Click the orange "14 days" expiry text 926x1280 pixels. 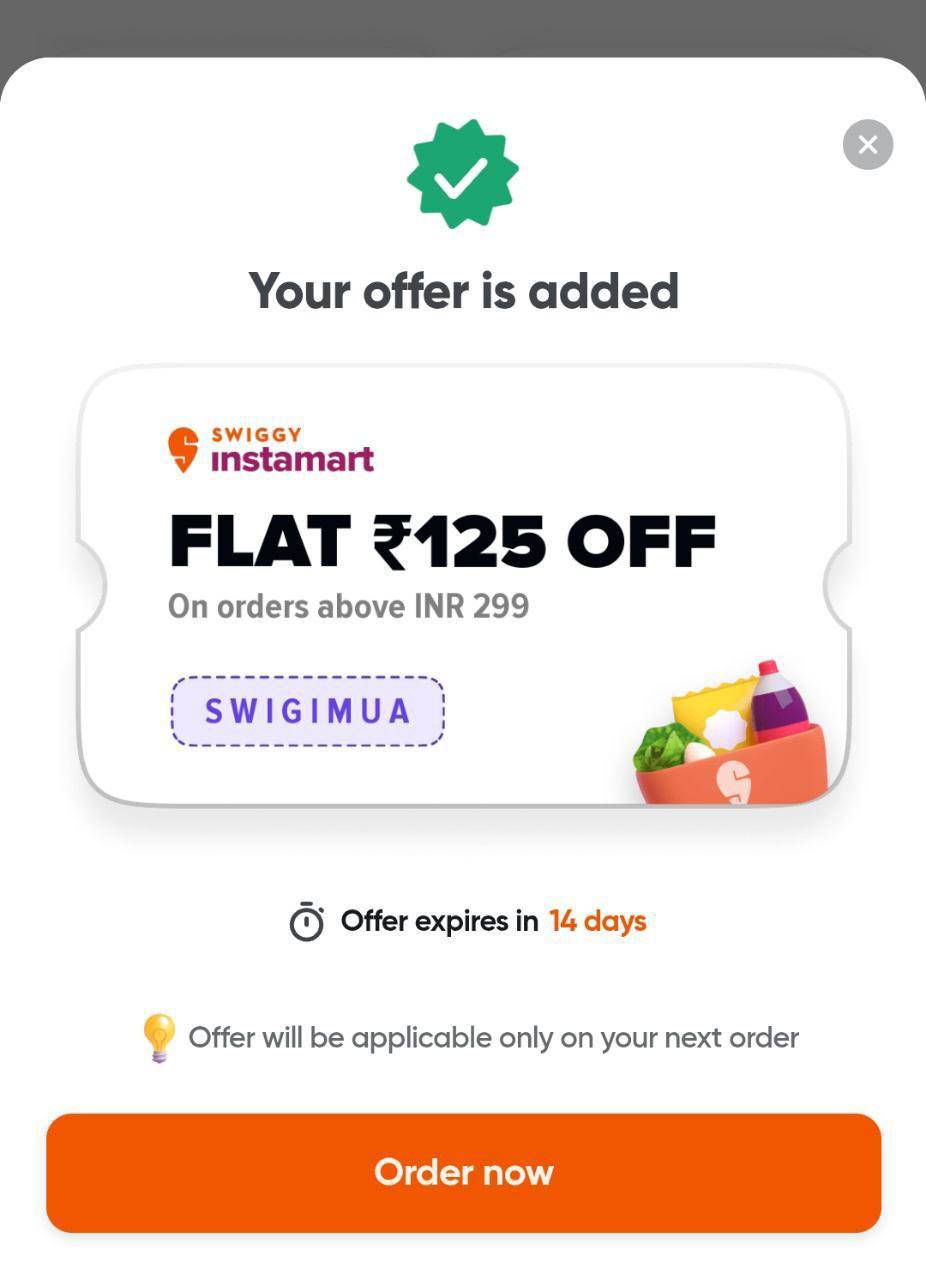tap(597, 921)
